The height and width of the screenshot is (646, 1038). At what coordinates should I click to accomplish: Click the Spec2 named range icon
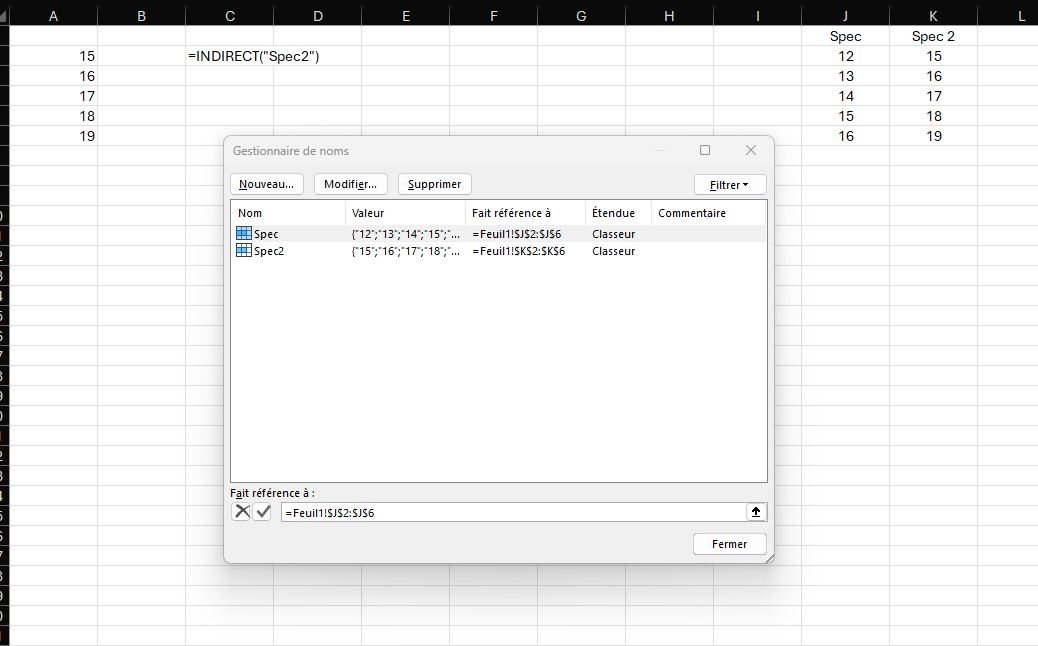coord(244,251)
